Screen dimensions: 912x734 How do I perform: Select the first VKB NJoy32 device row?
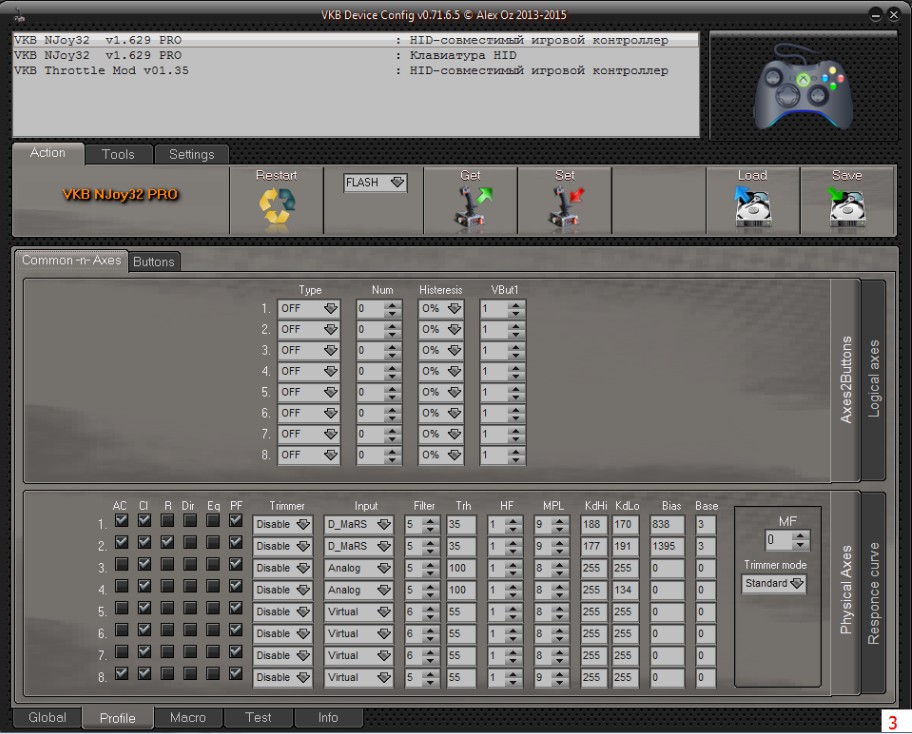click(x=355, y=40)
